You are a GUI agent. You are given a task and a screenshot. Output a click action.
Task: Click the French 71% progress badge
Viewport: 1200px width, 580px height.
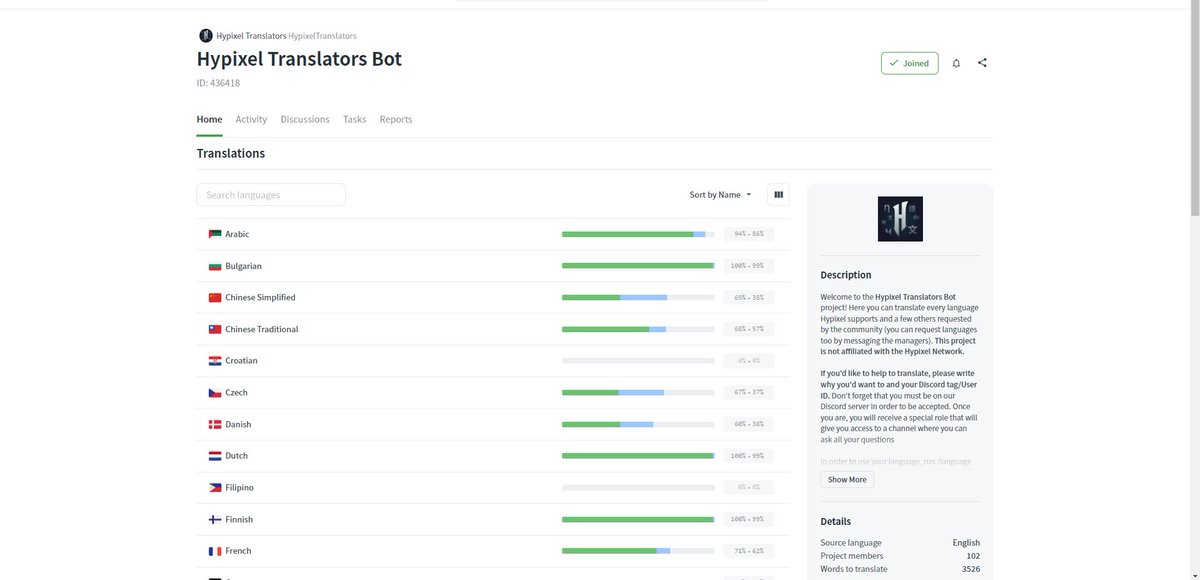[x=749, y=551]
